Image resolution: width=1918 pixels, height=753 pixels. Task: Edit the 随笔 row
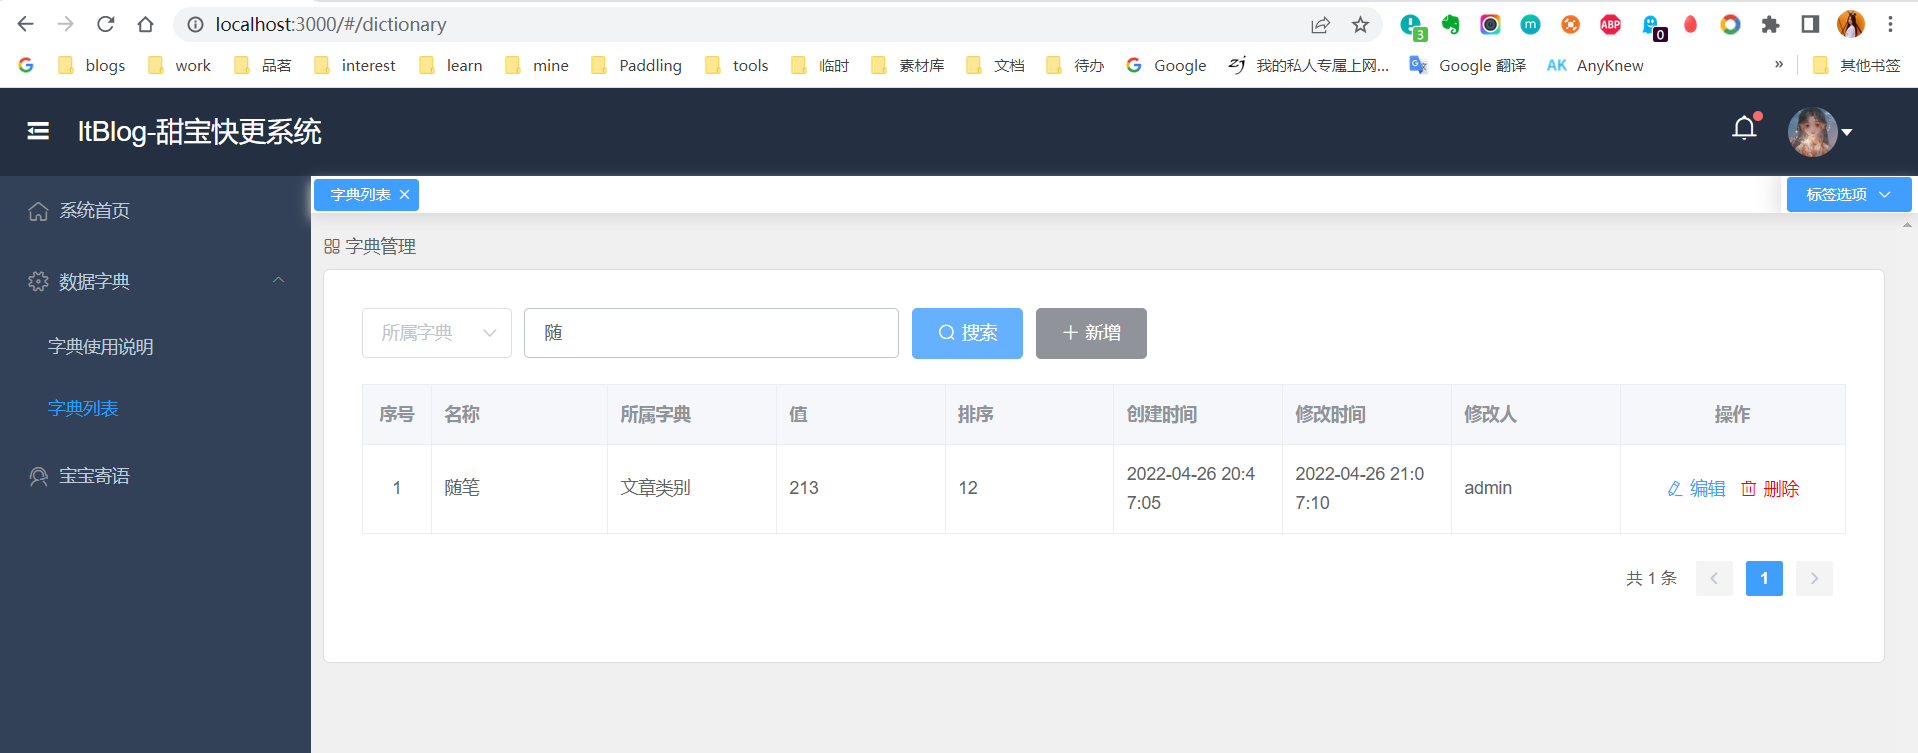(x=1696, y=489)
